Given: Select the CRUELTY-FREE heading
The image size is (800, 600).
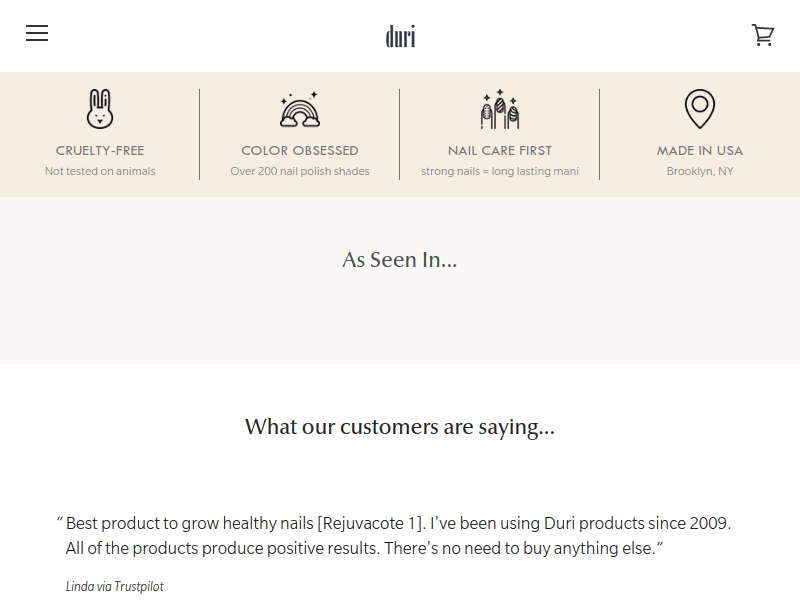Looking at the screenshot, I should [x=100, y=151].
